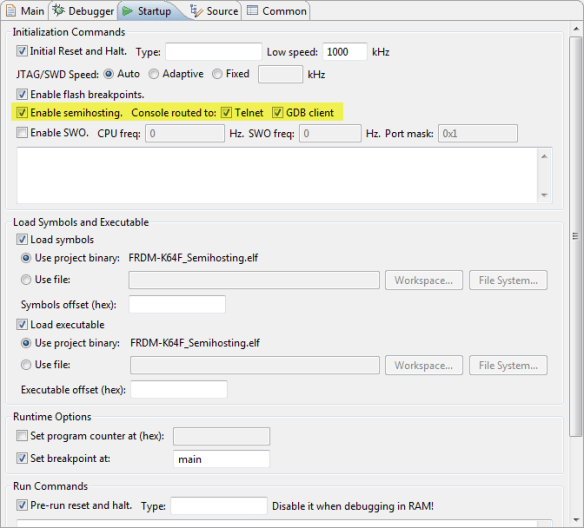Open the Source tab
The height and width of the screenshot is (528, 584).
pyautogui.click(x=214, y=11)
